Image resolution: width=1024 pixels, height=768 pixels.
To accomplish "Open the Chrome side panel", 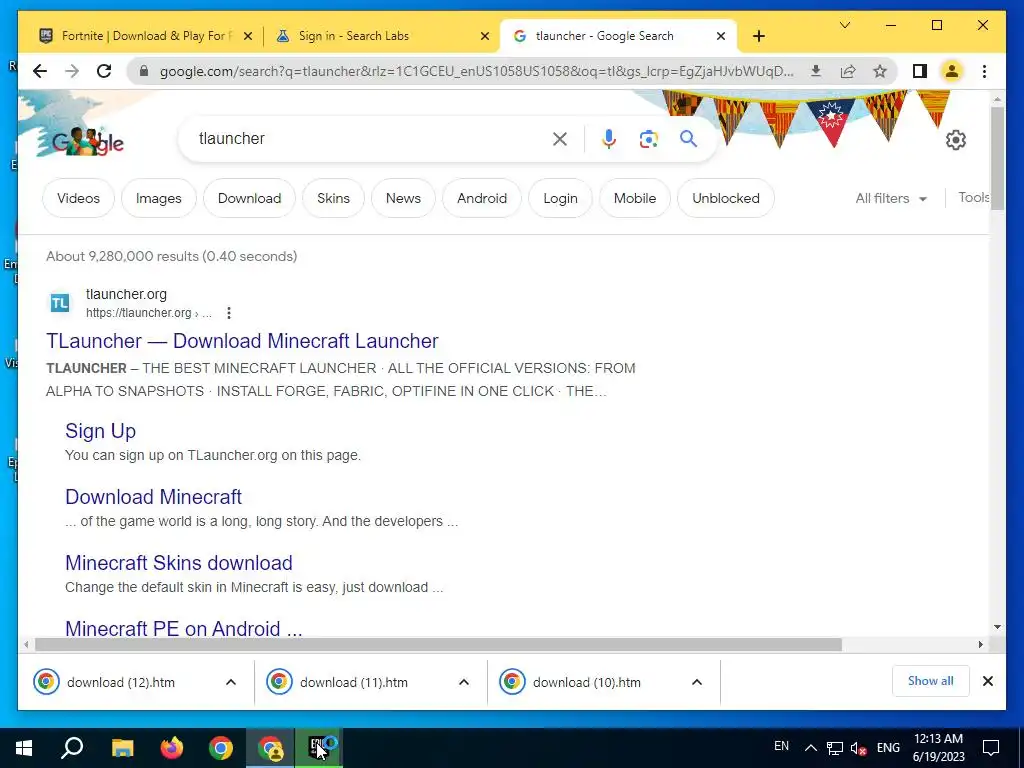I will (920, 71).
